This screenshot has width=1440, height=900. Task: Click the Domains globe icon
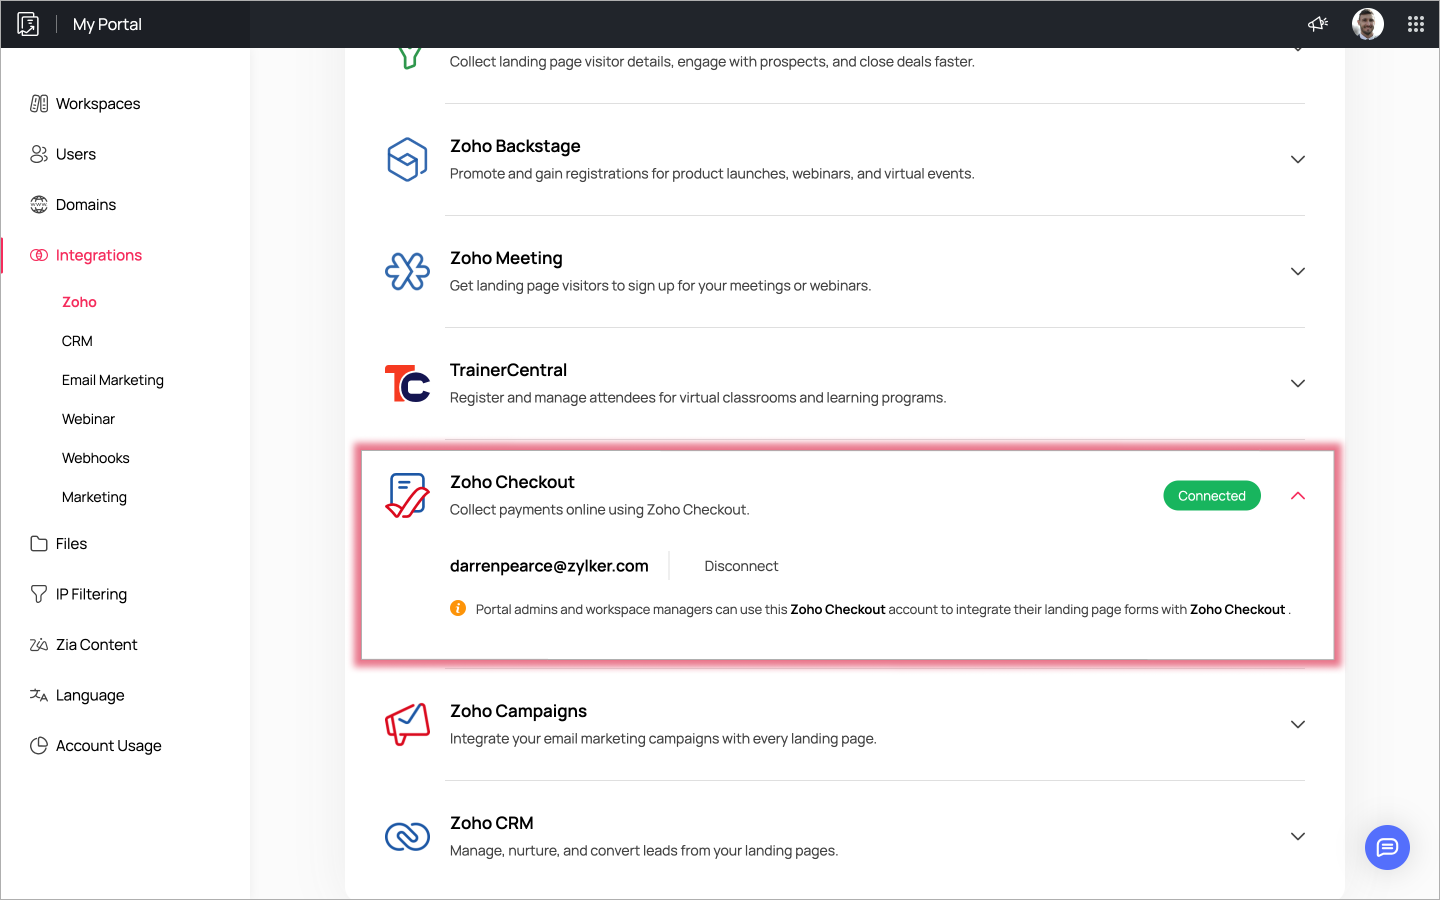click(39, 205)
